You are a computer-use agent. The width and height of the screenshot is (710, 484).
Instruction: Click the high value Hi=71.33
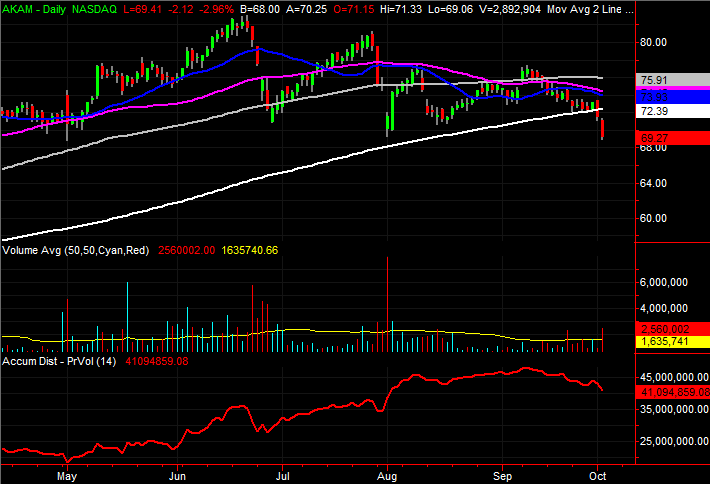coord(401,9)
